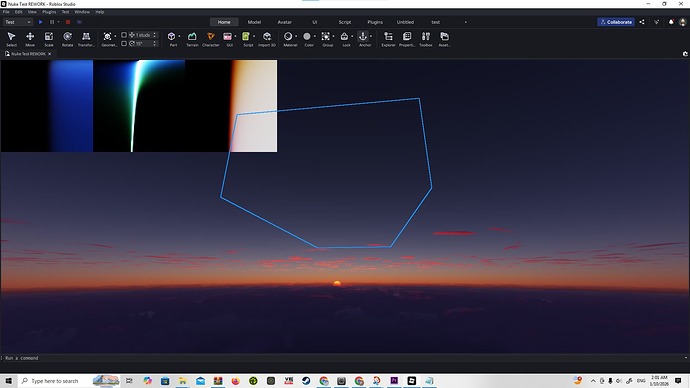Expand the Anchor dropdown arrow
690x388 pixels.
tap(371, 36)
